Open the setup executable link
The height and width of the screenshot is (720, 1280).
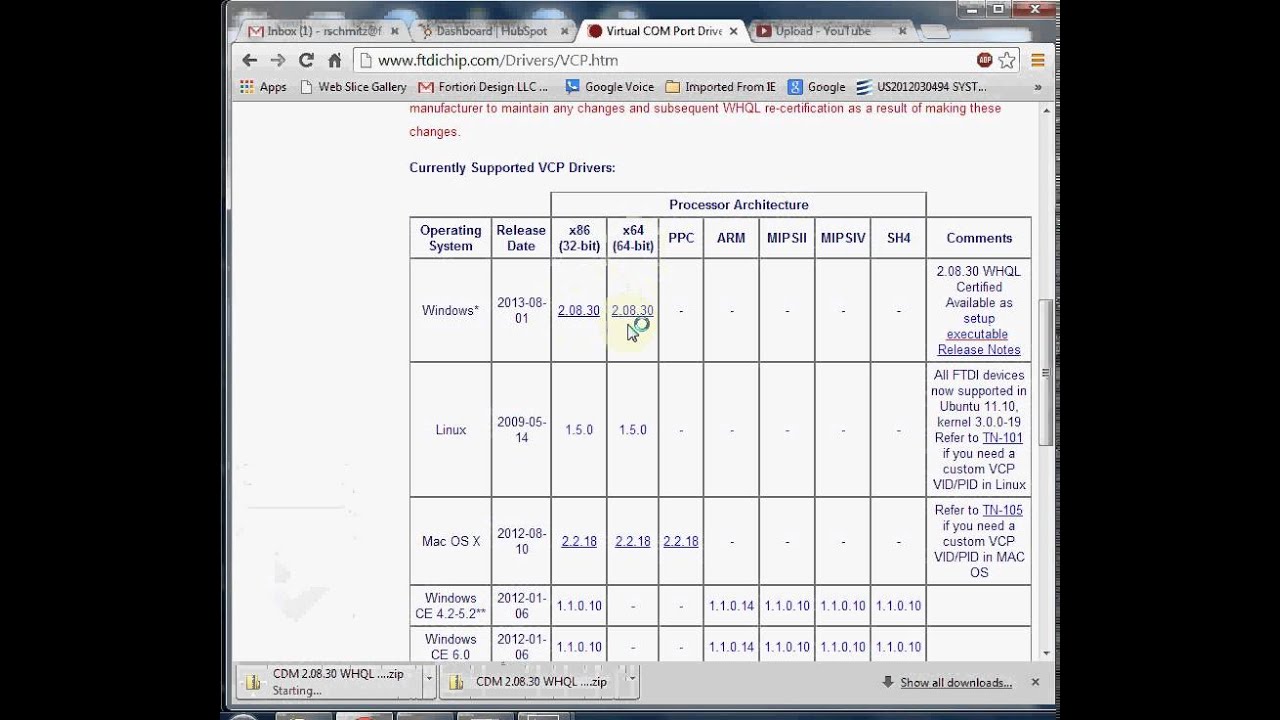[x=977, y=334]
